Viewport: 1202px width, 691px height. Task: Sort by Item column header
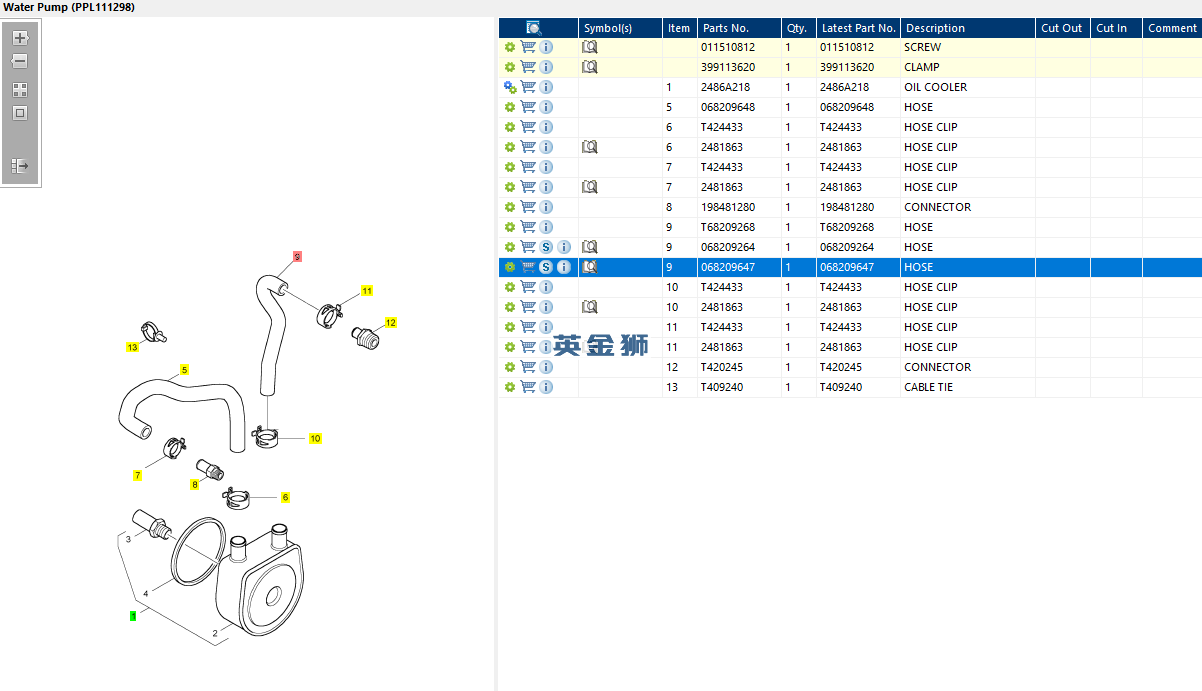[680, 28]
